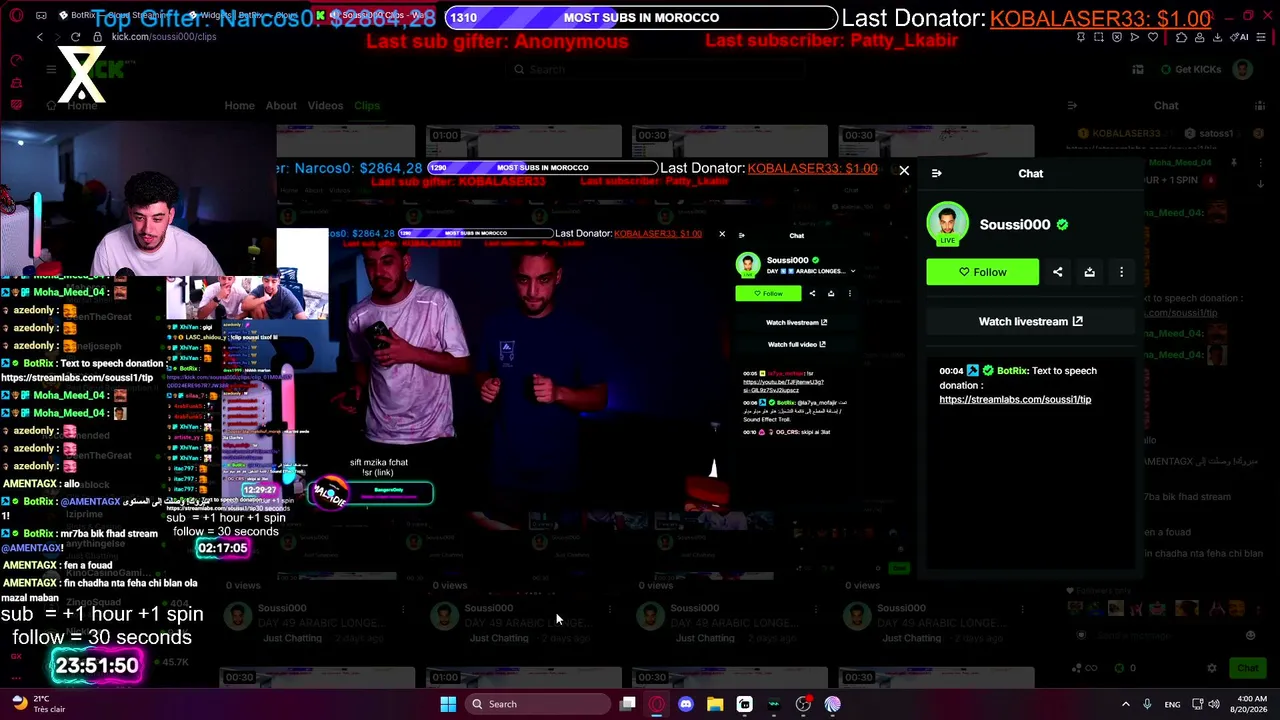
Task: Click the small Follow button in nested clip
Action: coord(768,293)
